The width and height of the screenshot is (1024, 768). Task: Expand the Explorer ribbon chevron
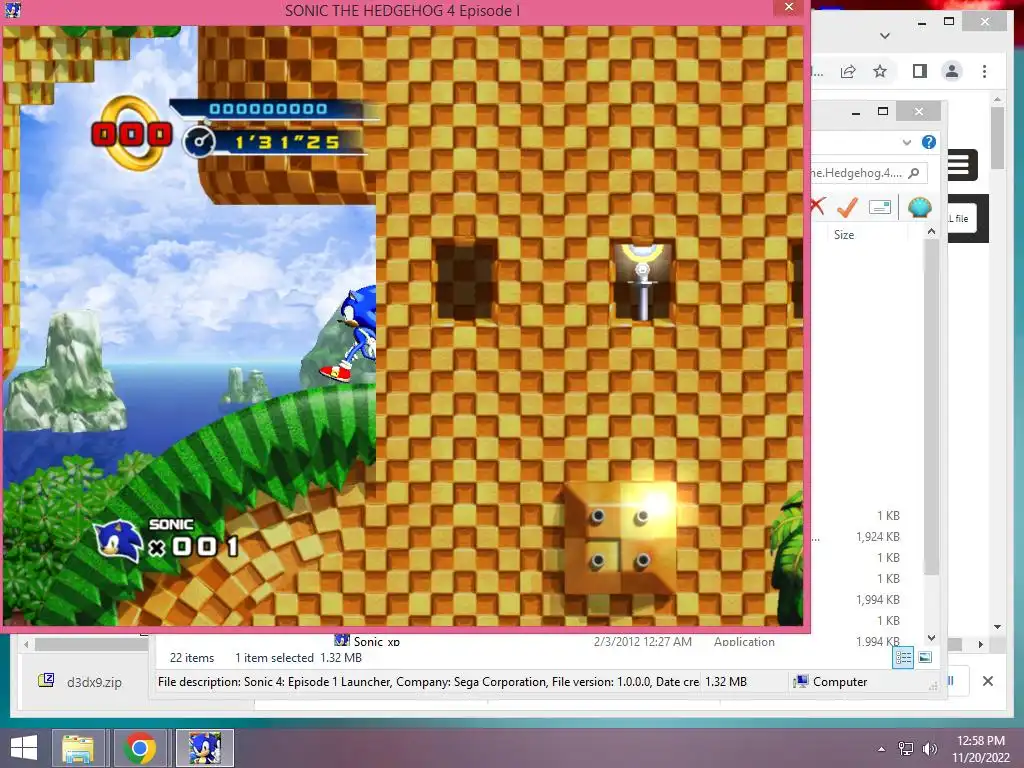click(906, 142)
